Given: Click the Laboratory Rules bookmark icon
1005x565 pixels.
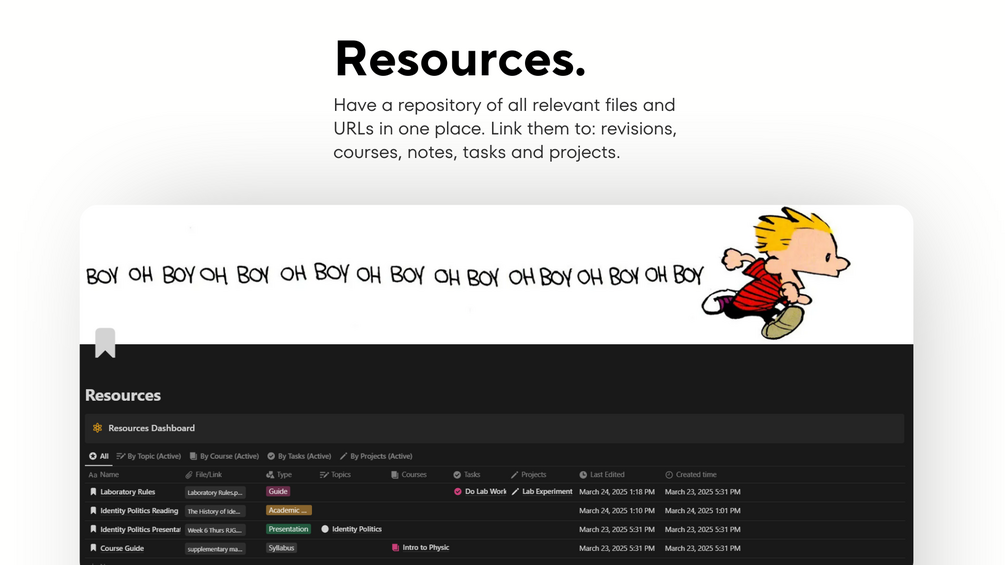Looking at the screenshot, I should [x=93, y=492].
